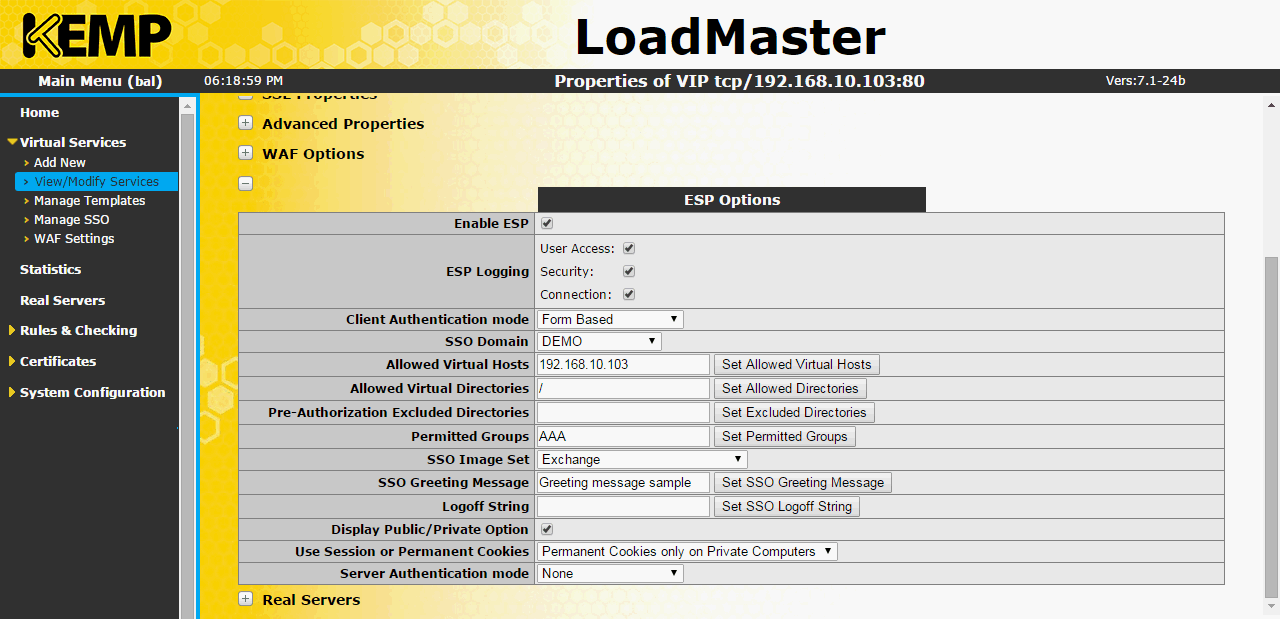1280x619 pixels.
Task: Select Manage SSO menu item
Action: point(71,220)
